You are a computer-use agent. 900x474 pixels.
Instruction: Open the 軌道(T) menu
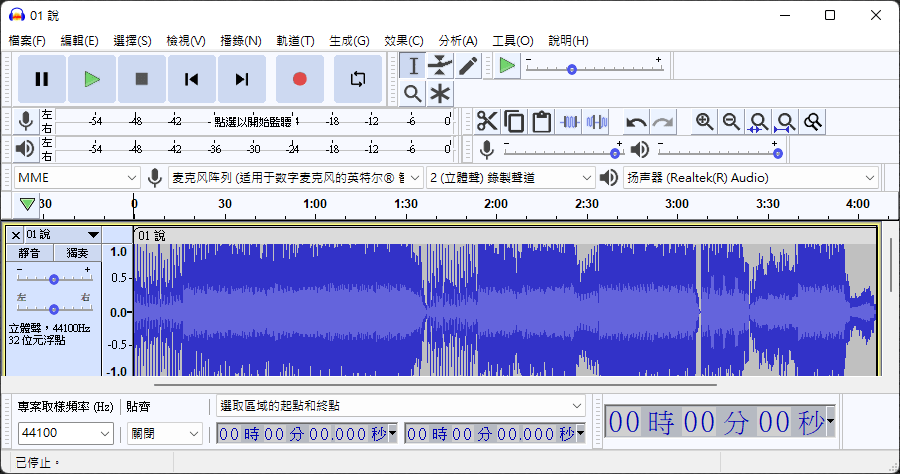point(295,41)
